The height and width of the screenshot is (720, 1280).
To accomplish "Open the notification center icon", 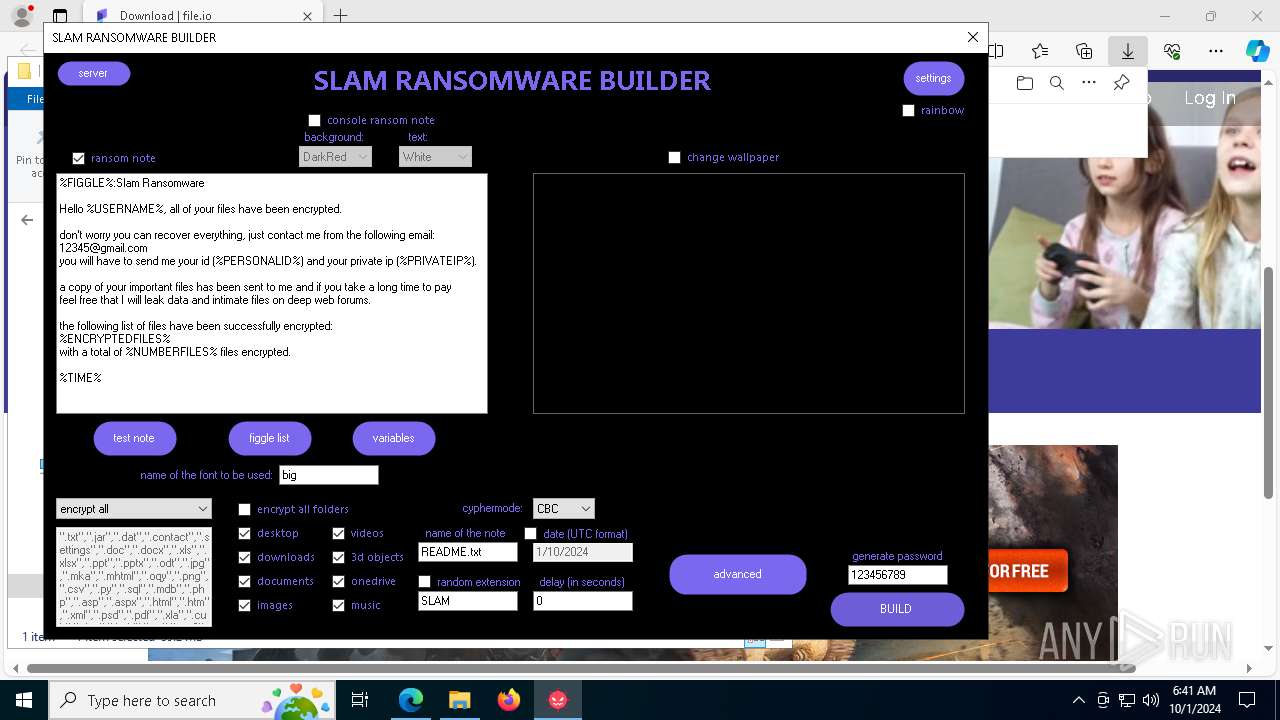I will point(1247,700).
